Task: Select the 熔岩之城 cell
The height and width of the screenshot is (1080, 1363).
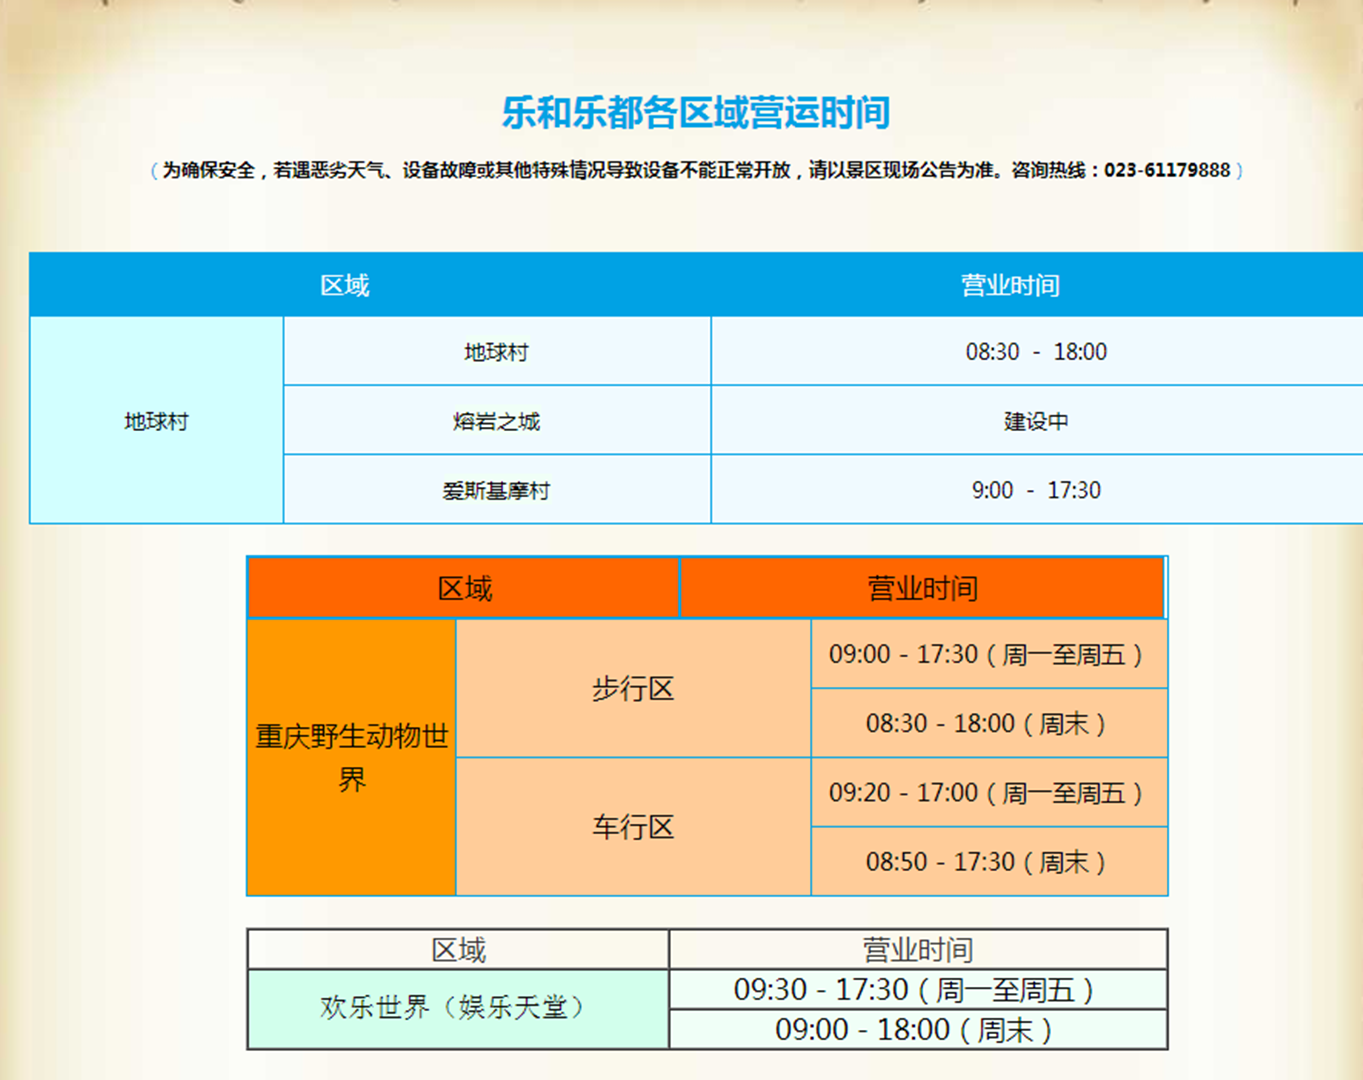Action: pyautogui.click(x=497, y=421)
